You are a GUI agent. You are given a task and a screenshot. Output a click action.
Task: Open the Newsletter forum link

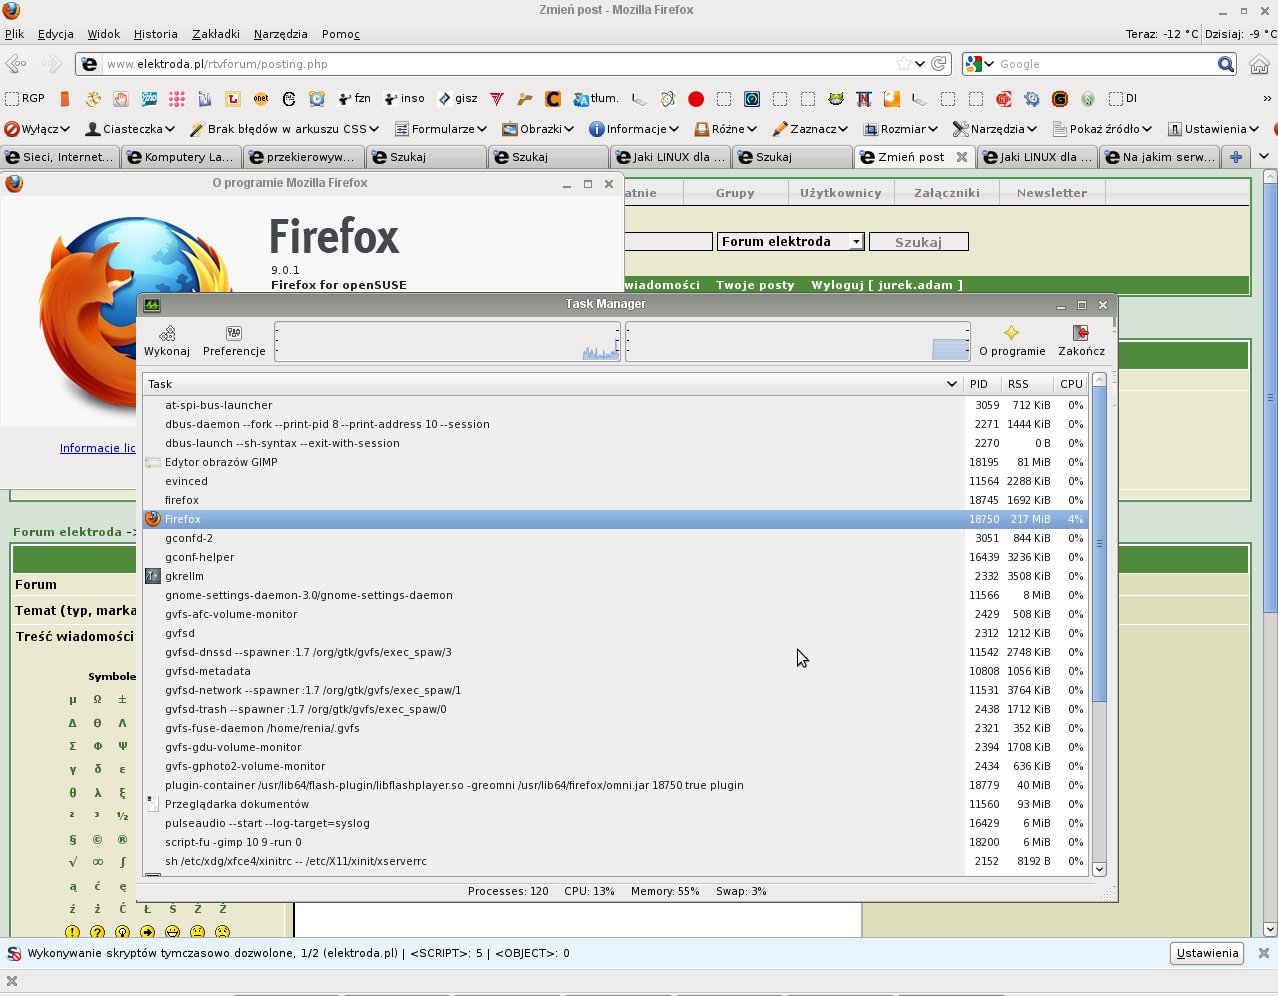[x=1052, y=193]
